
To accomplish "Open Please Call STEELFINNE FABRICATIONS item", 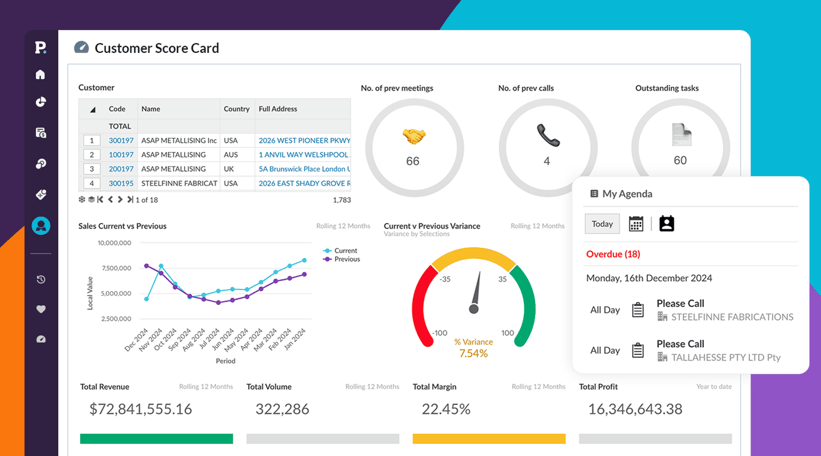I will click(x=725, y=310).
